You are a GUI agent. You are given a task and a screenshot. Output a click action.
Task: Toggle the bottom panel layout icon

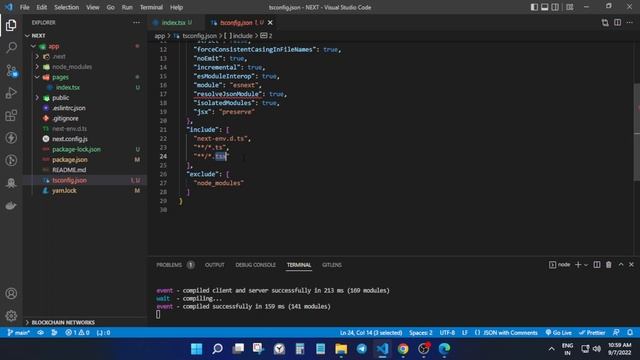pyautogui.click(x=544, y=7)
